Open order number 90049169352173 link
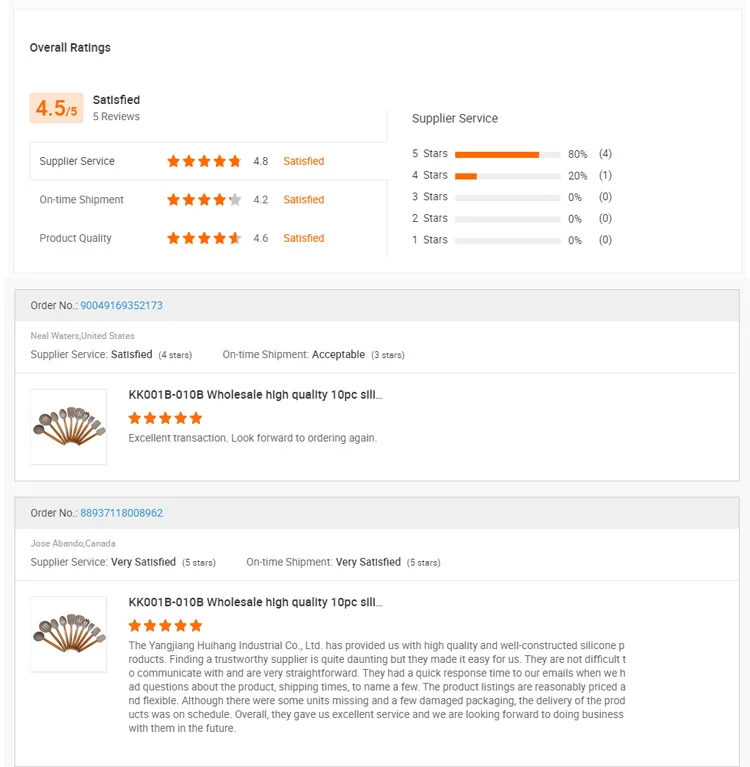This screenshot has width=750, height=767. [x=121, y=305]
